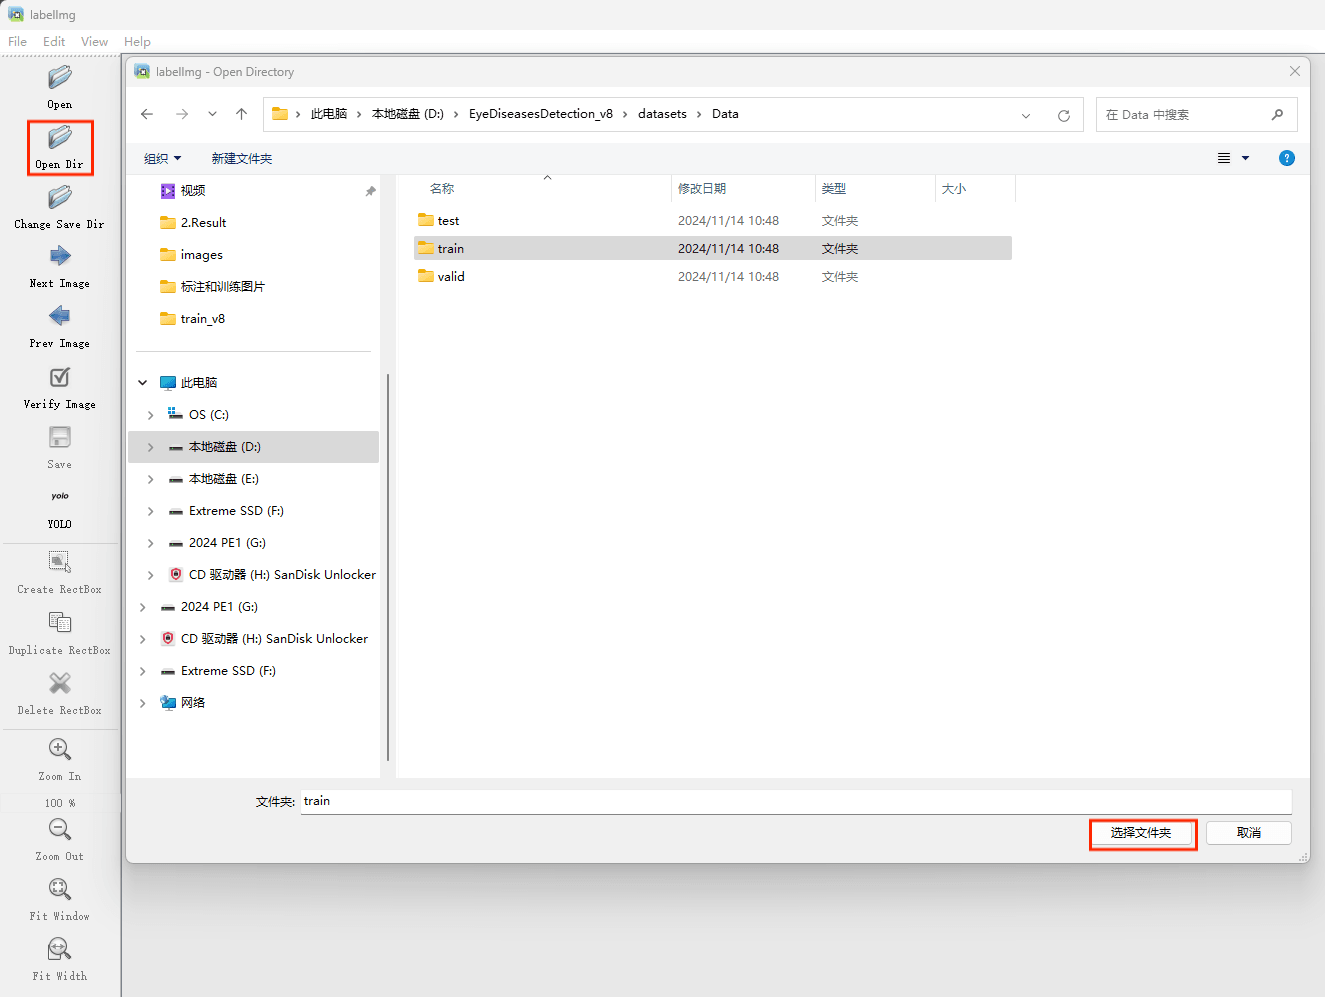Select 本地磁盘 (E:) in the navigation tree
1325x997 pixels.
[x=223, y=479]
